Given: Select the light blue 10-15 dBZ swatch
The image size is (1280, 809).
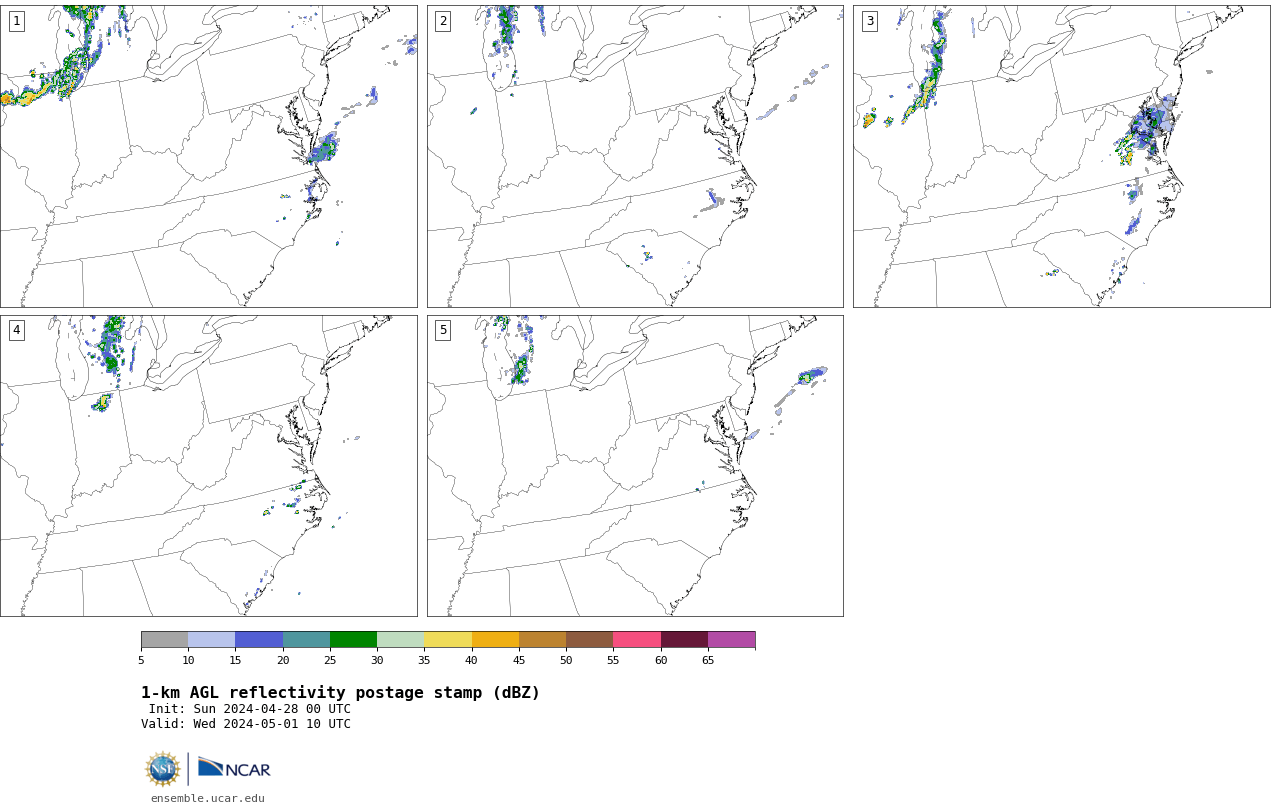Looking at the screenshot, I should [x=212, y=640].
